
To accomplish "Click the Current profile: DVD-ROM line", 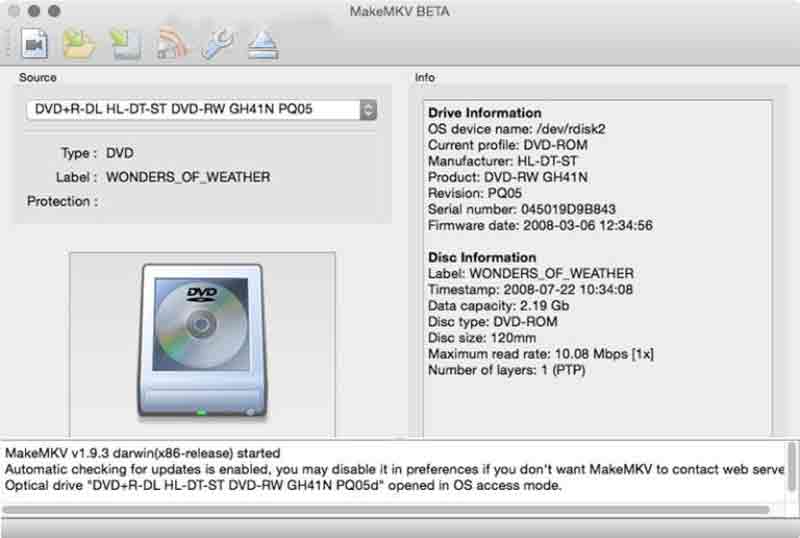I will tap(508, 145).
